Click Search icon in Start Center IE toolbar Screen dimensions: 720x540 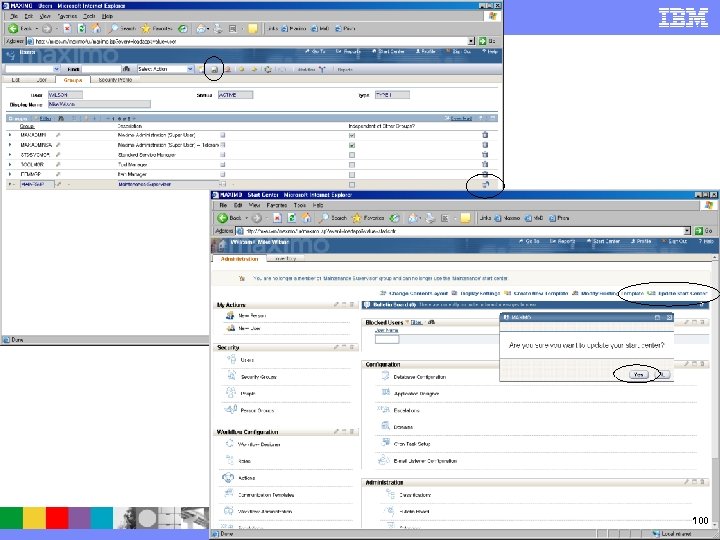(x=324, y=218)
